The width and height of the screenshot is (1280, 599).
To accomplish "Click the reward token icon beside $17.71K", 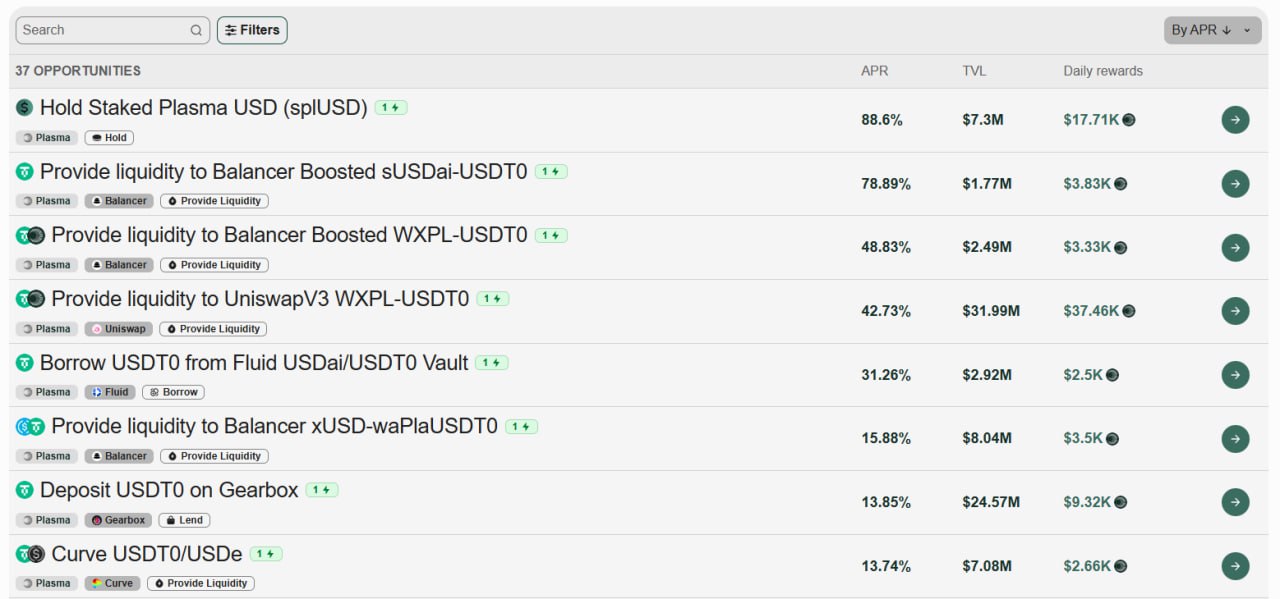I will pyautogui.click(x=1129, y=120).
